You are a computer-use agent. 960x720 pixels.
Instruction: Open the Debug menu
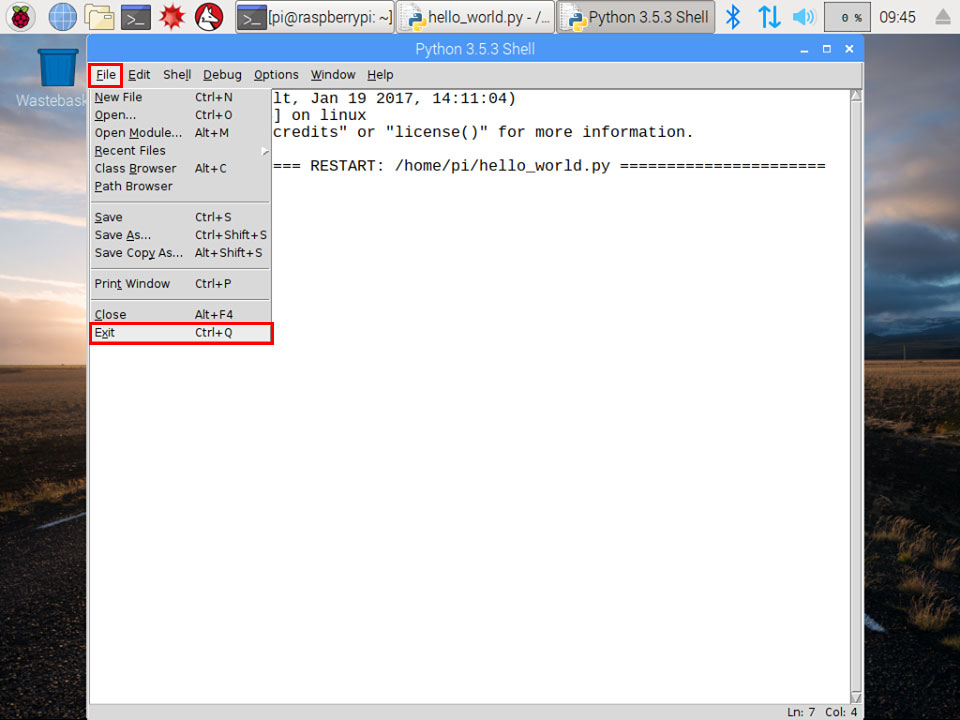tap(222, 75)
